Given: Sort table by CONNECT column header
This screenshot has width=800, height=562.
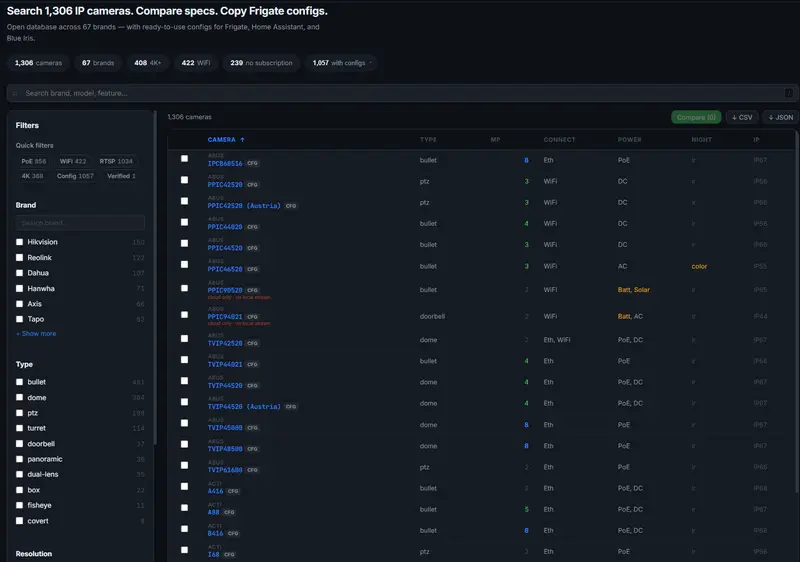Looking at the screenshot, I should (559, 140).
